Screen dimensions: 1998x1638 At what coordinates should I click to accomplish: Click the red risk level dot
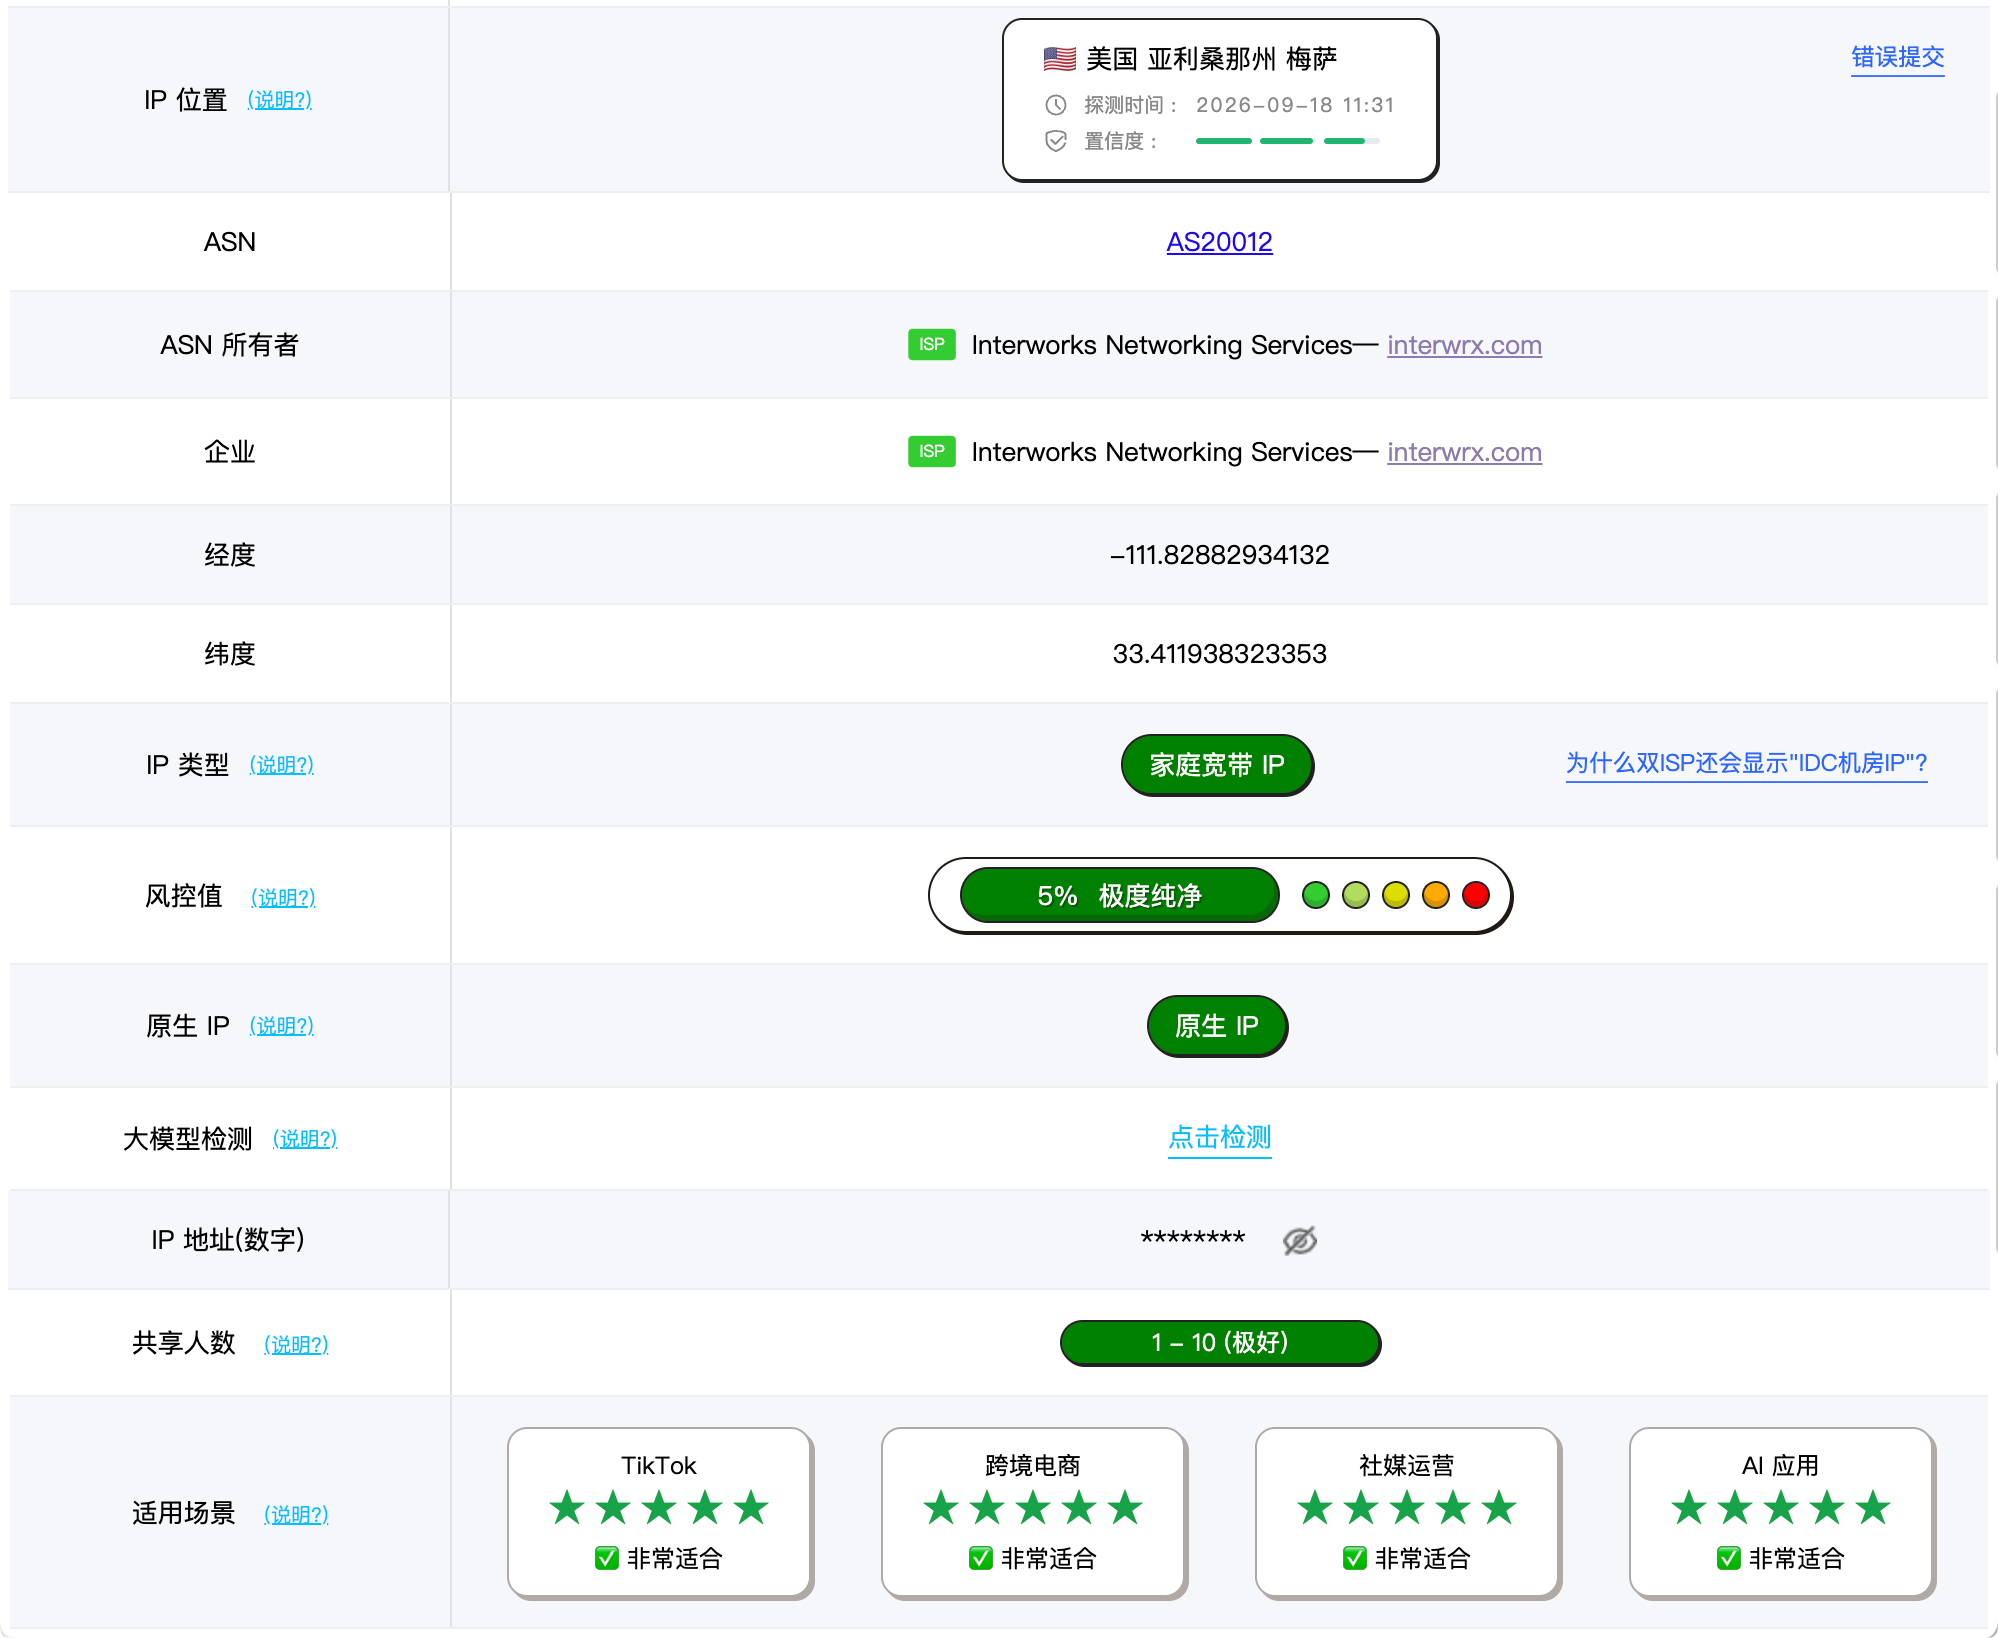click(1475, 895)
